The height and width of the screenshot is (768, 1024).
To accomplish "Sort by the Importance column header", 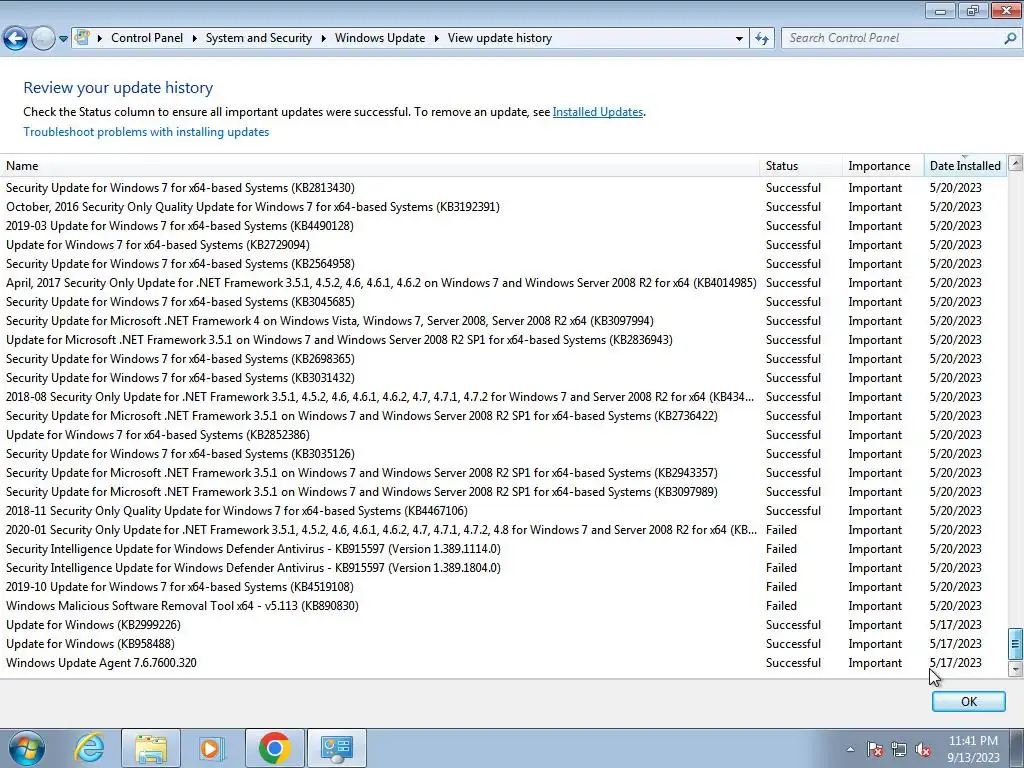I will click(884, 166).
